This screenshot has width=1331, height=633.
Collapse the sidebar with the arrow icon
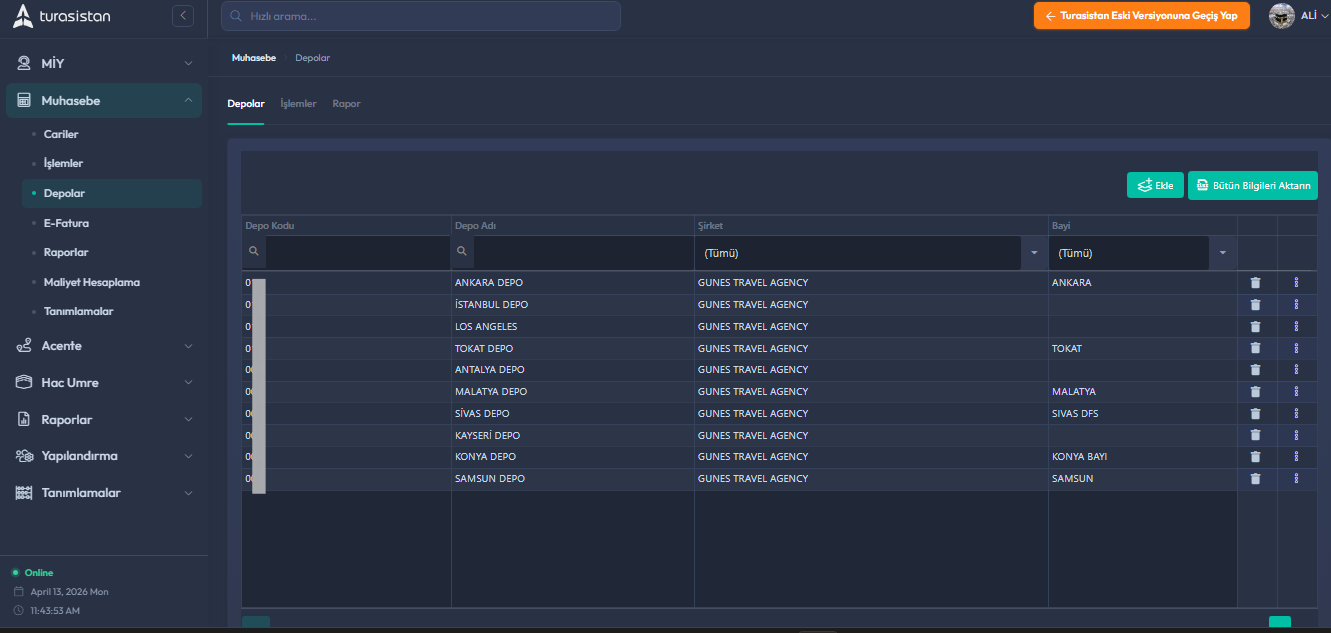pyautogui.click(x=182, y=16)
